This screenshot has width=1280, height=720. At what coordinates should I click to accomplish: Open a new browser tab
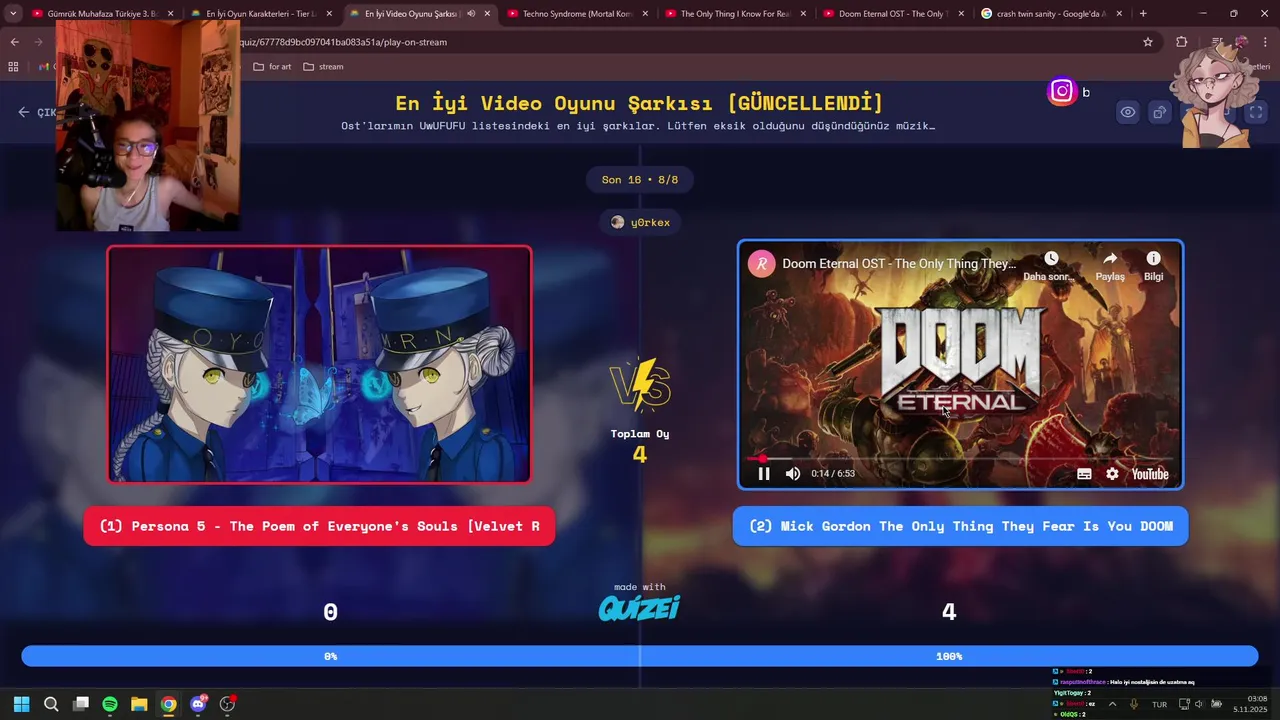click(1143, 14)
